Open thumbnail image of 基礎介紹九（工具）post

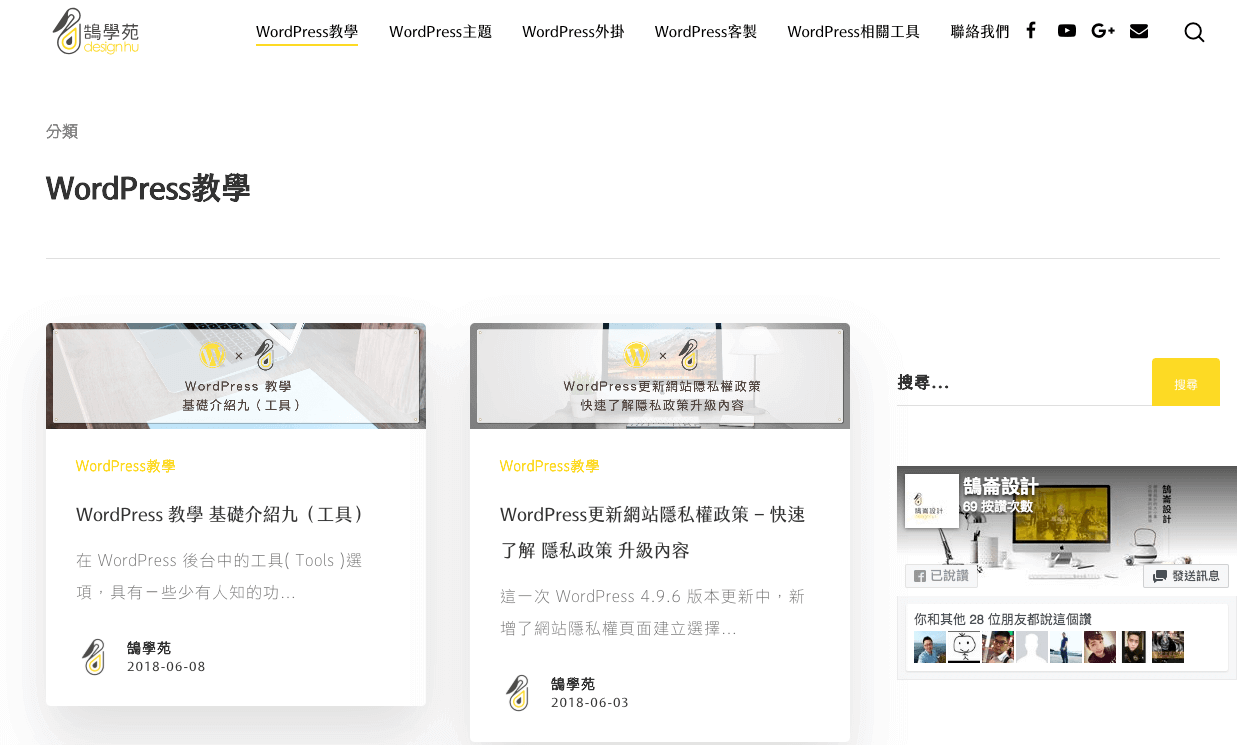236,376
